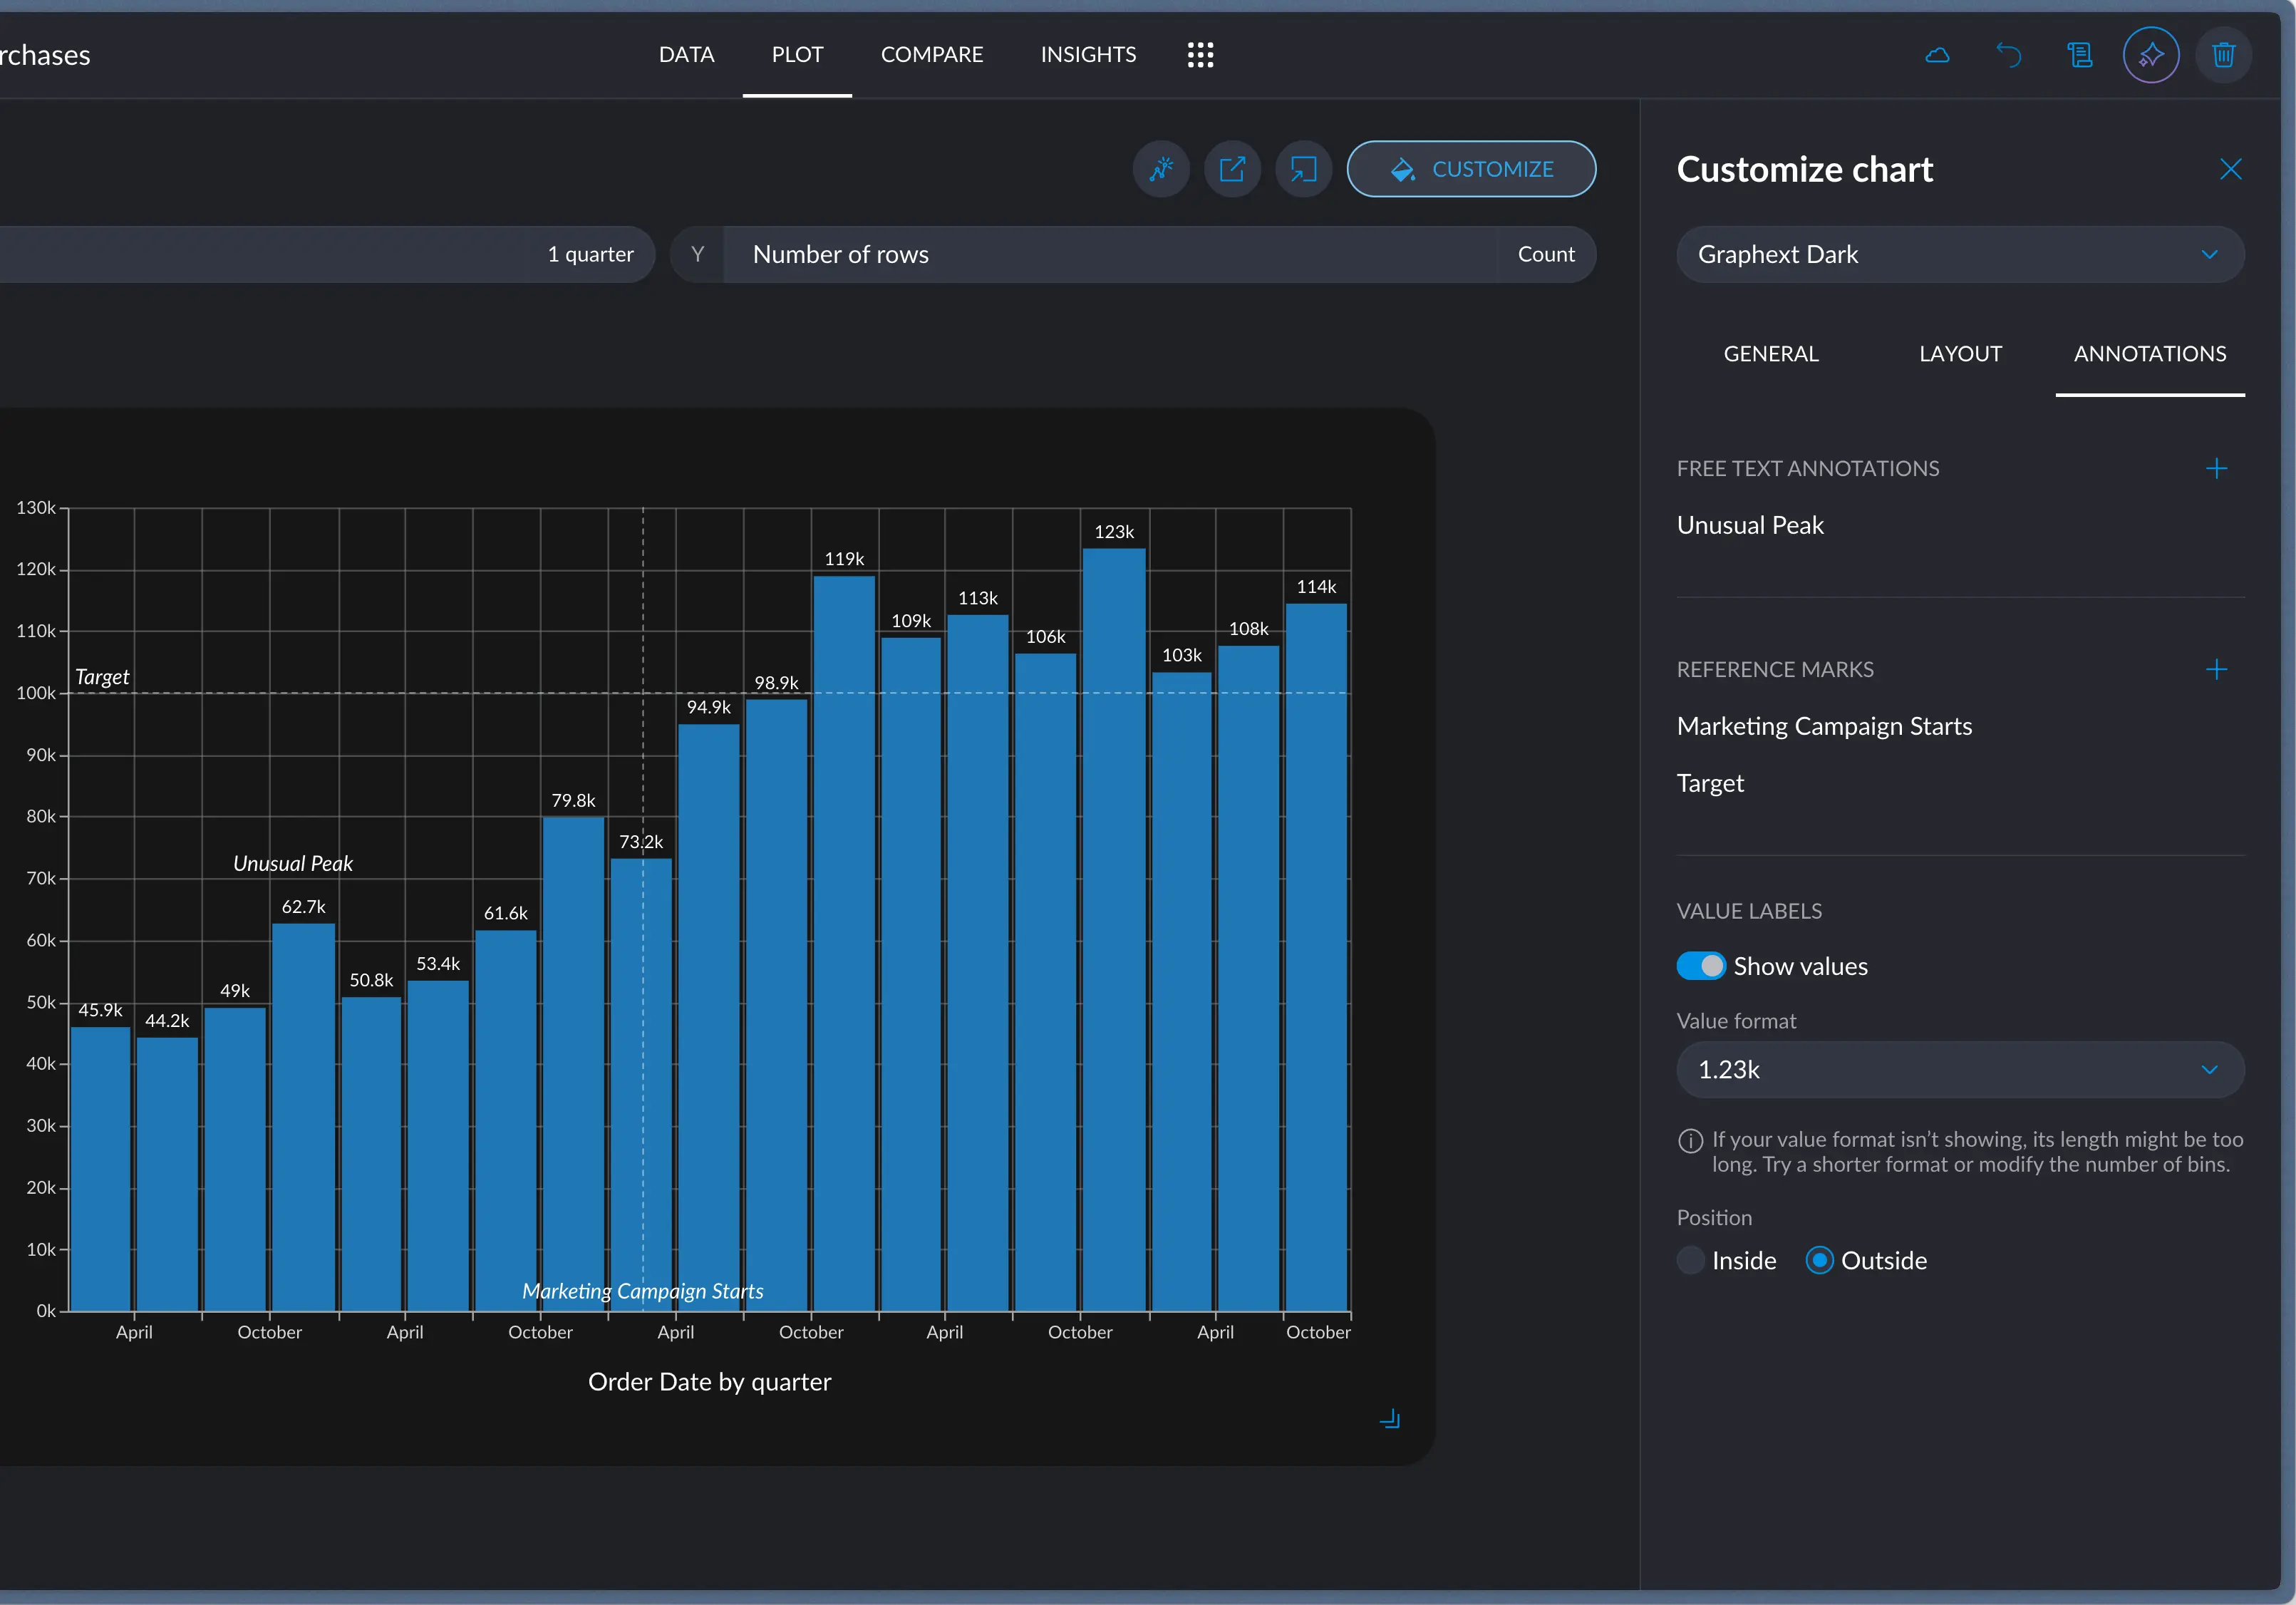Add a new free text annotation

[x=2216, y=468]
